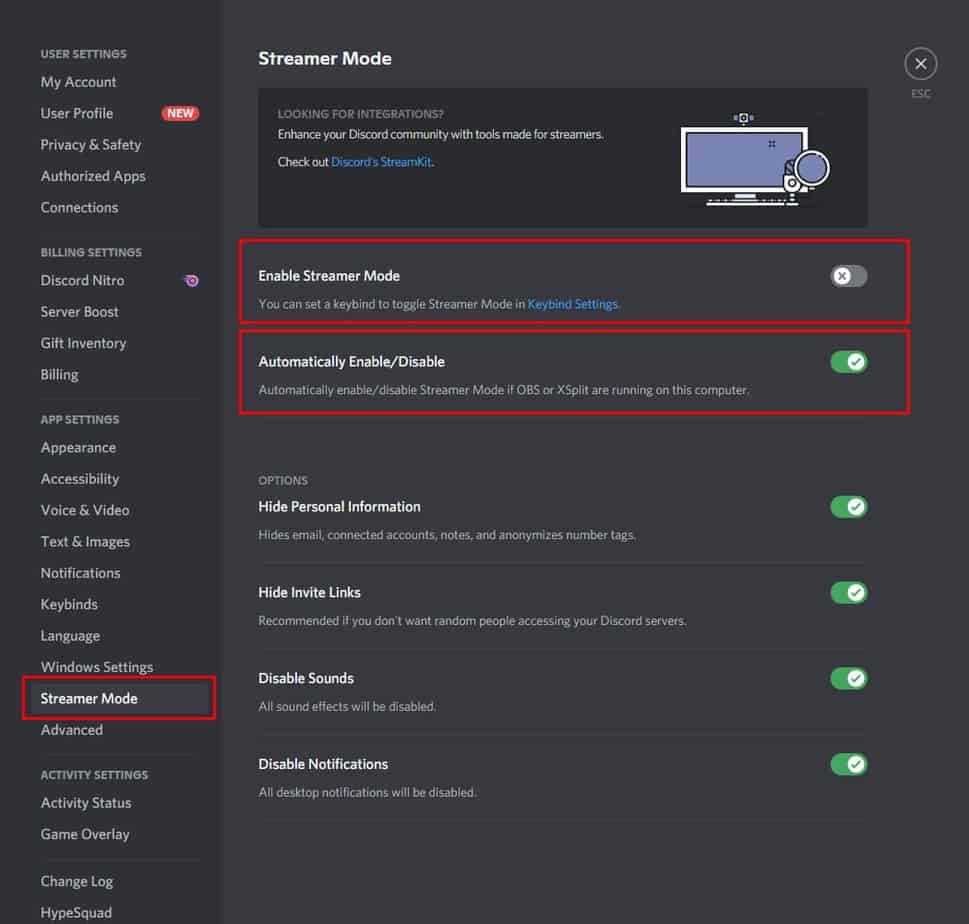Click the Hide Personal Information label
The image size is (969, 924).
pyautogui.click(x=339, y=507)
